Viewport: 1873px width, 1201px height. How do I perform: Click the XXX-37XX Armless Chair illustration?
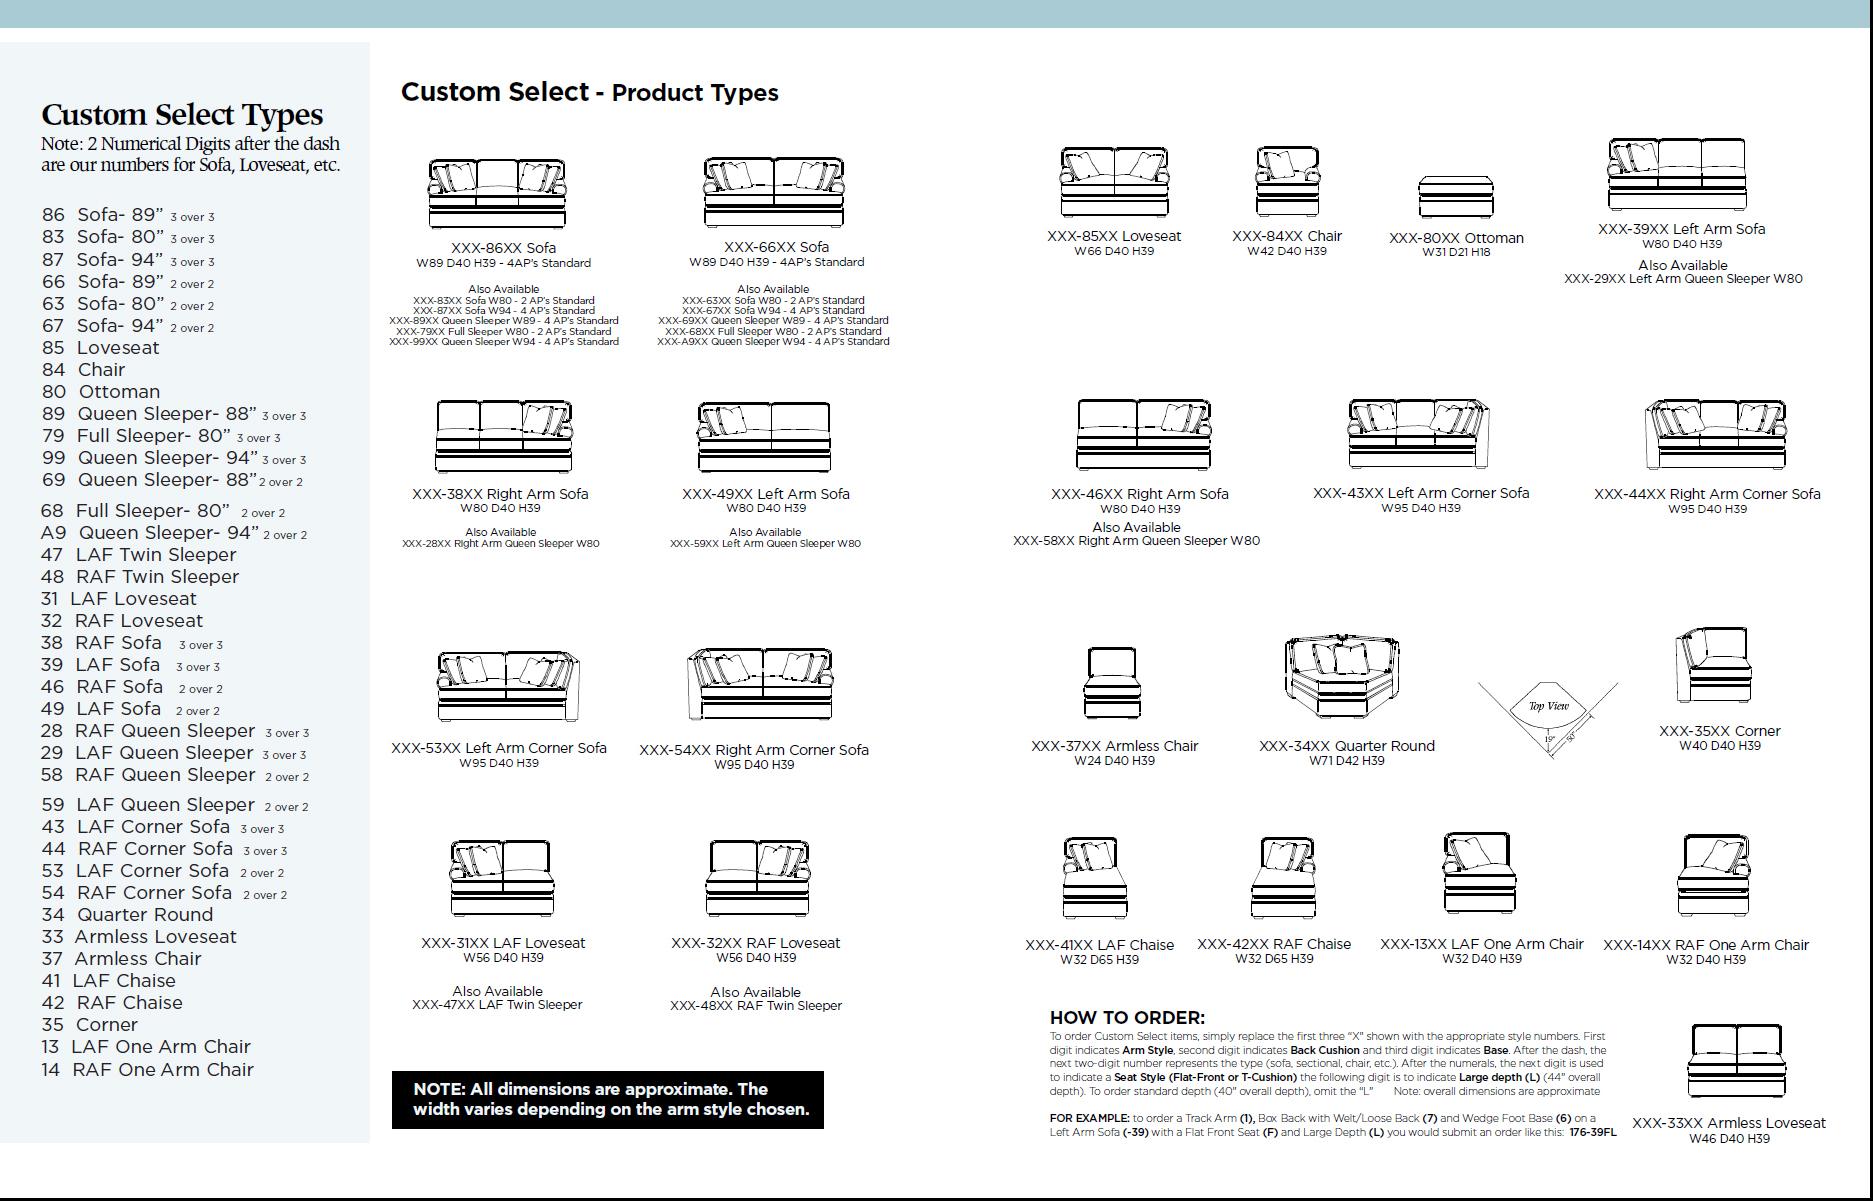[x=1110, y=683]
